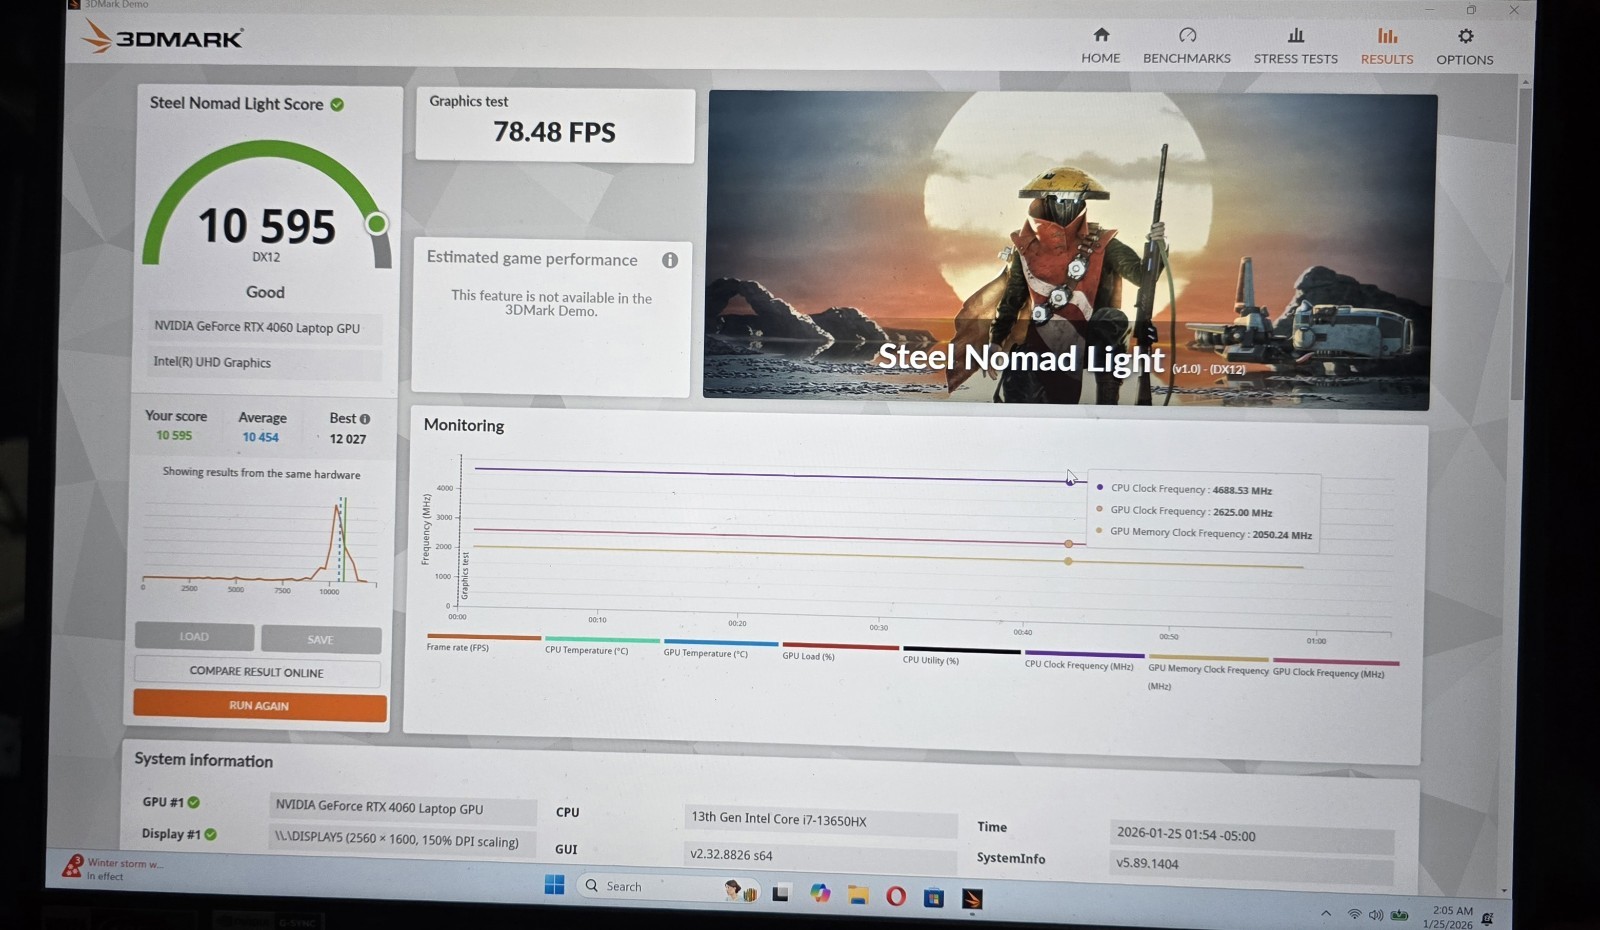Viewport: 1600px width, 930px height.
Task: Open the Options gear icon
Action: click(x=1465, y=36)
